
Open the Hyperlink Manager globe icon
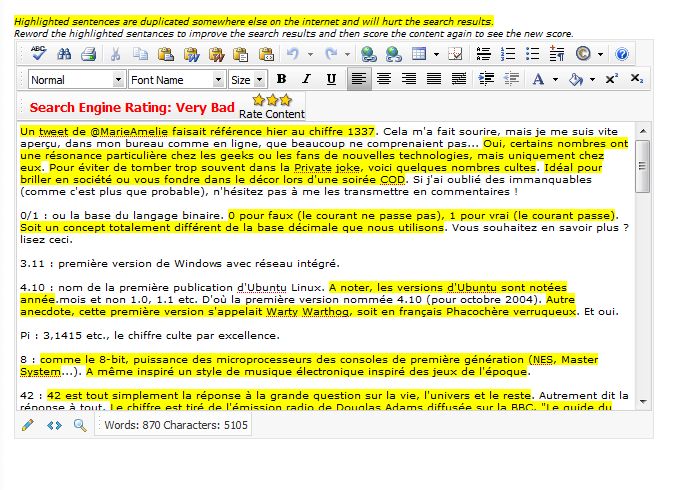coord(369,54)
